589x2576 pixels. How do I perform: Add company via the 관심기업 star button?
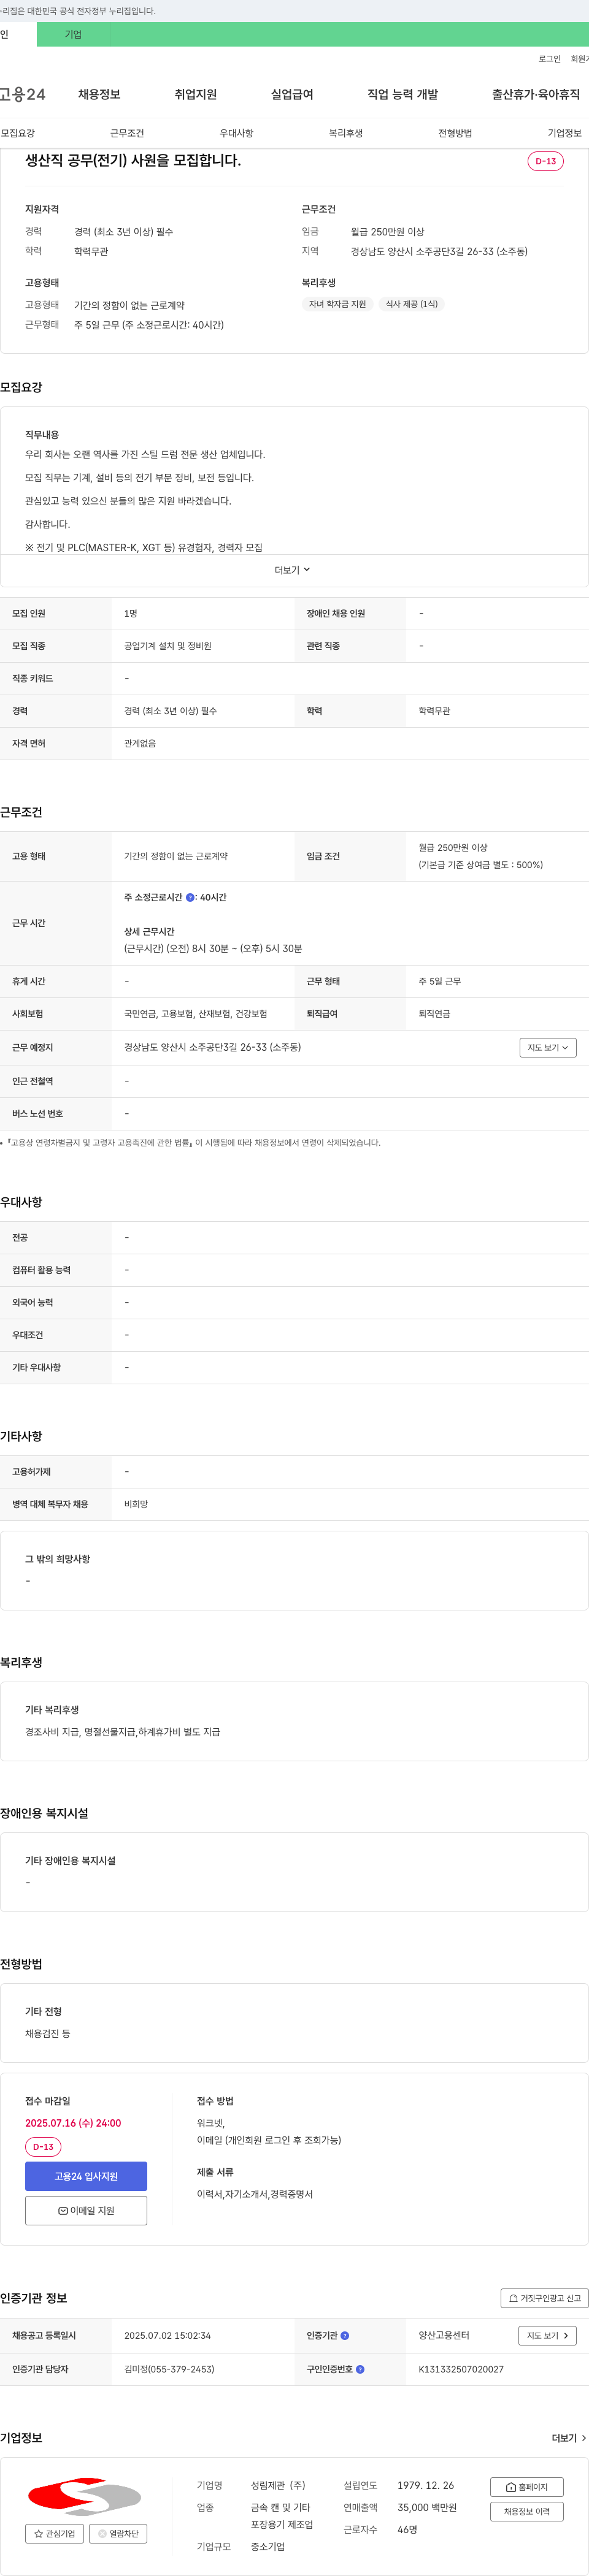[55, 2533]
